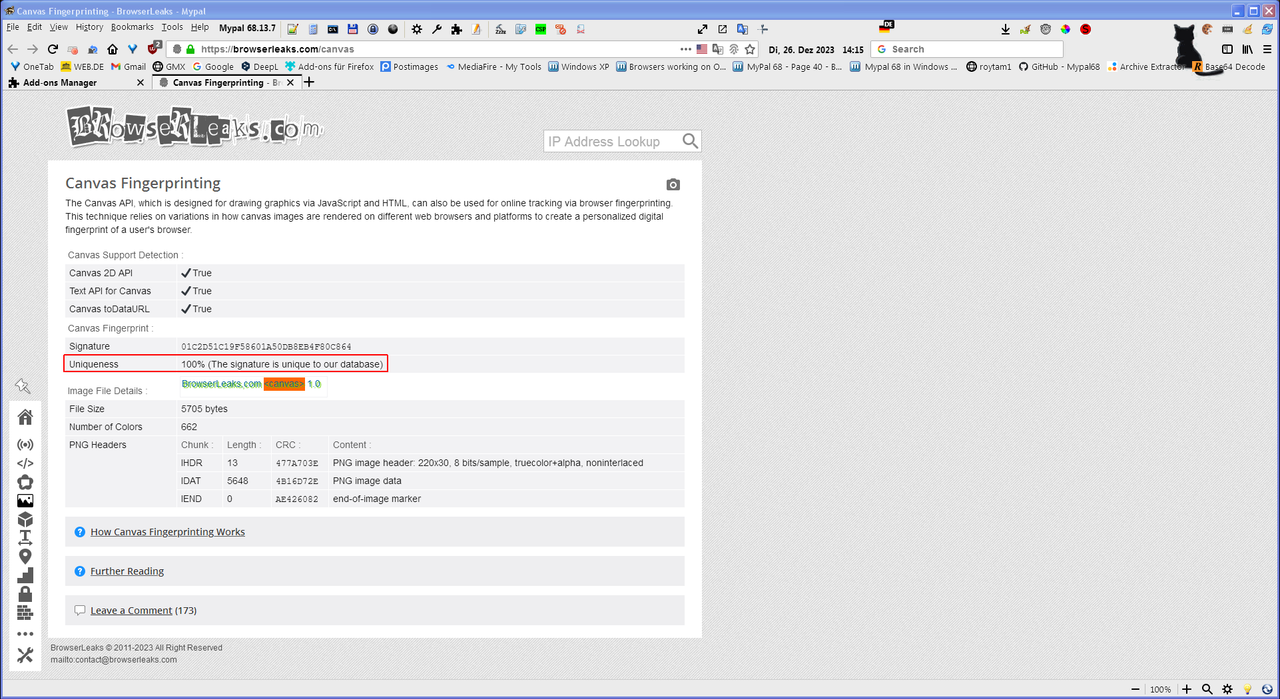Open the 3D cube WebGL icon in sidebar

coord(25,520)
